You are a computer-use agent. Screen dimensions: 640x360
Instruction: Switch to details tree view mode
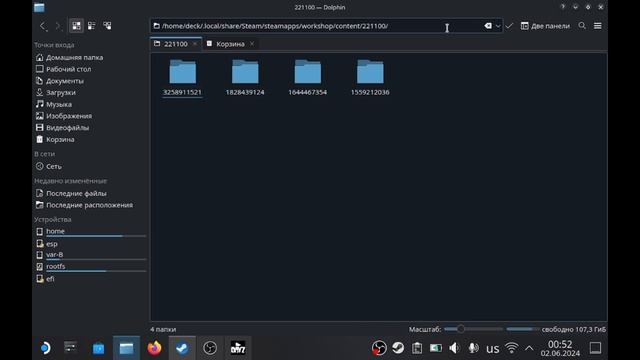coord(107,26)
